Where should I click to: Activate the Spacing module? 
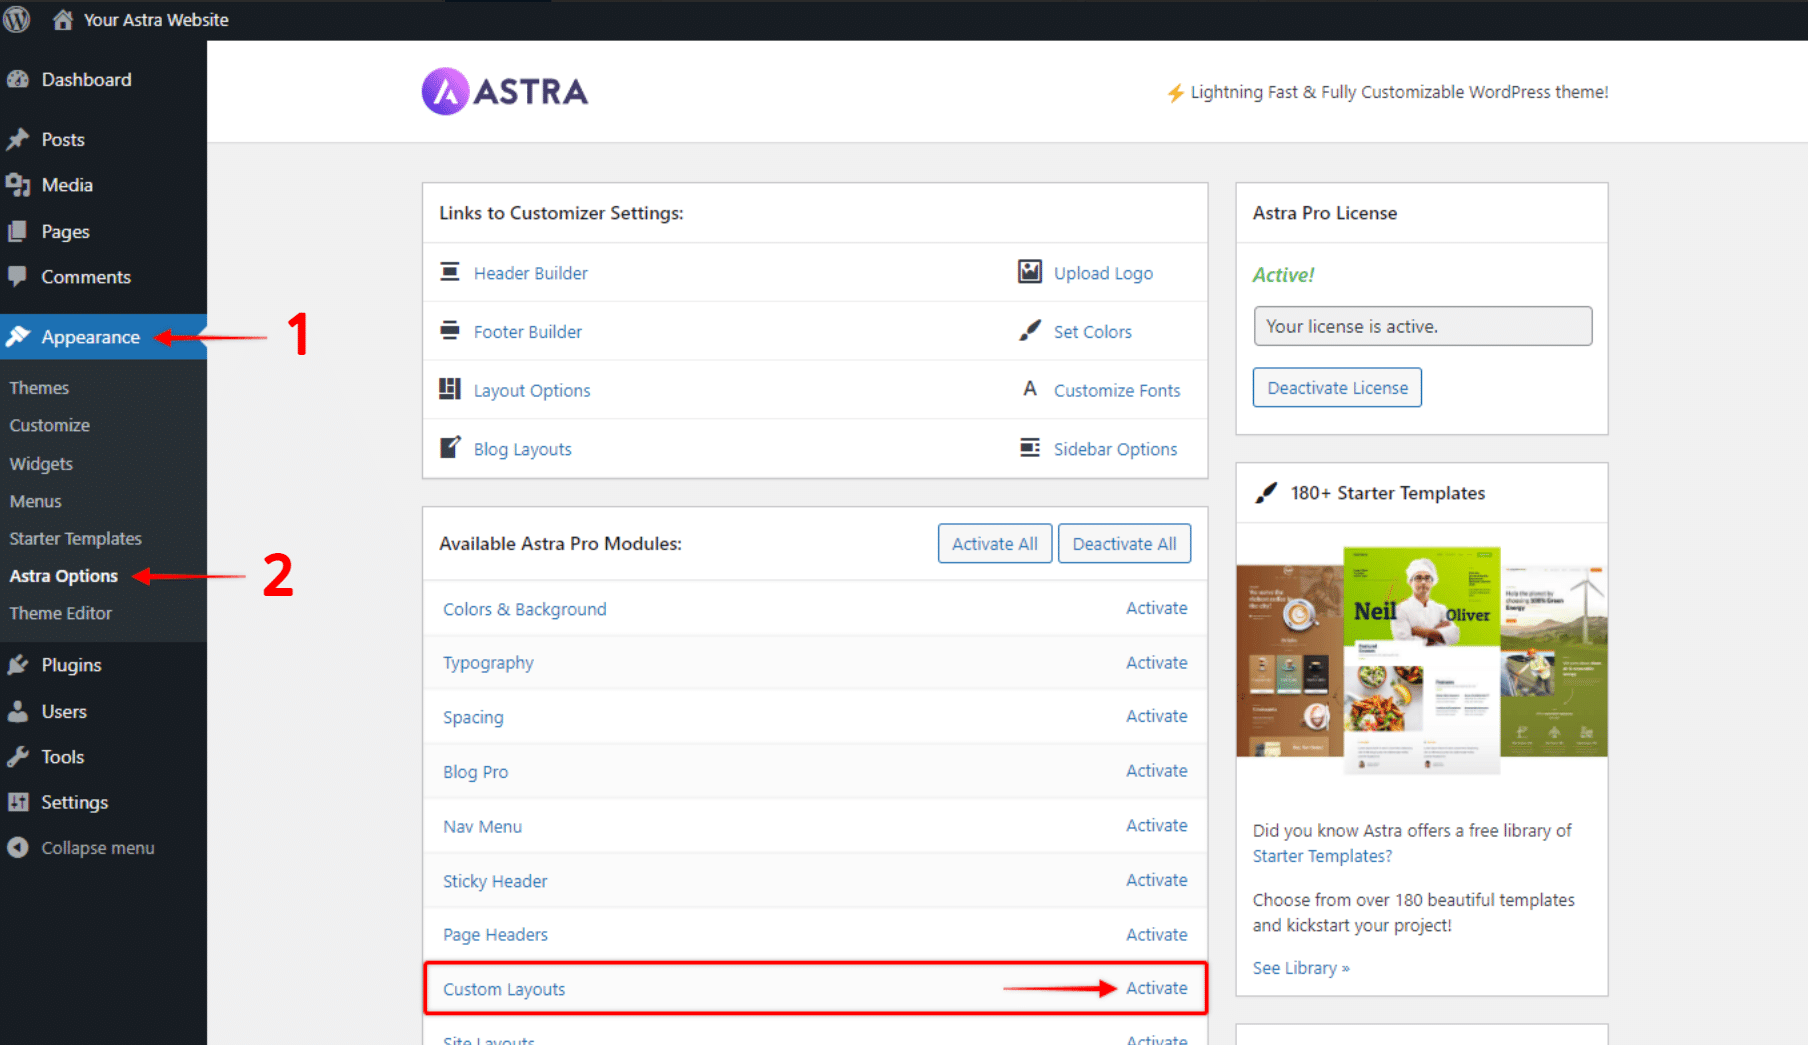point(1157,716)
